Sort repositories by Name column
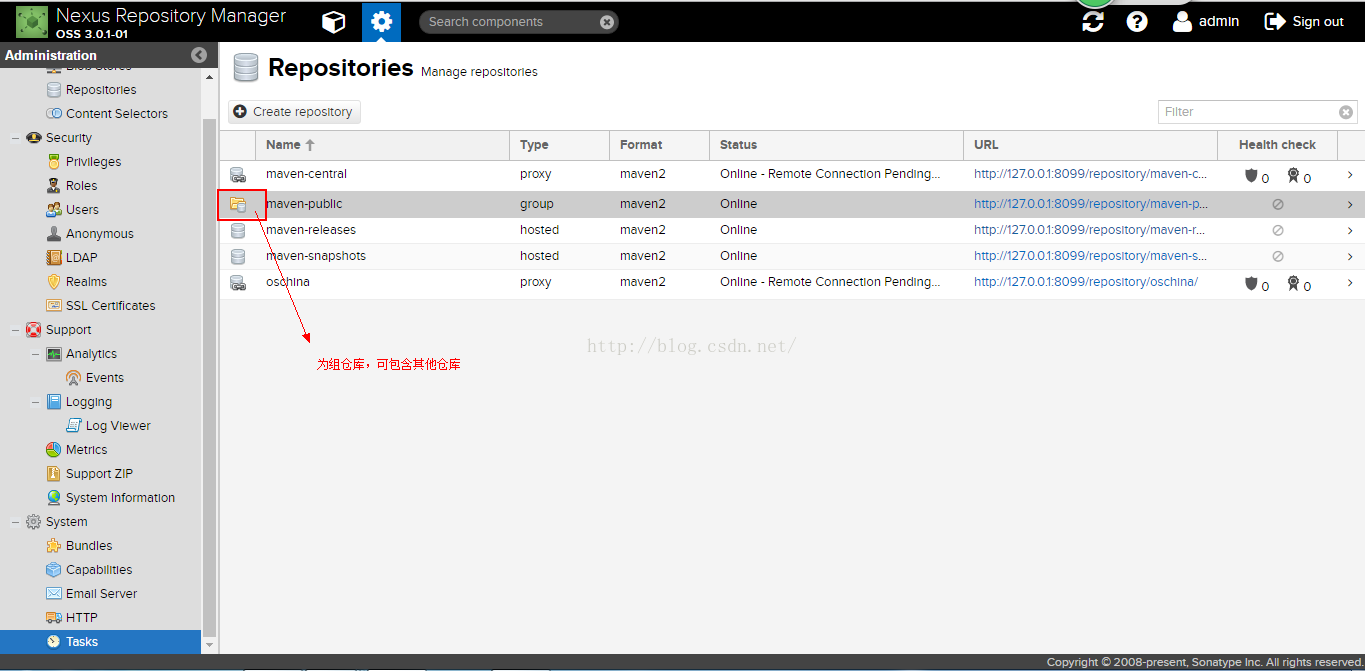 point(383,145)
